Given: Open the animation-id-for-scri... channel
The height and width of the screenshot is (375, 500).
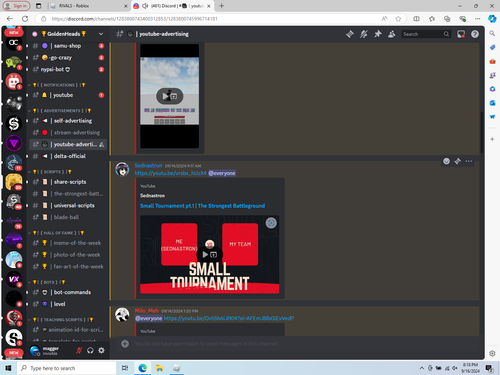Looking at the screenshot, I should coord(68,330).
